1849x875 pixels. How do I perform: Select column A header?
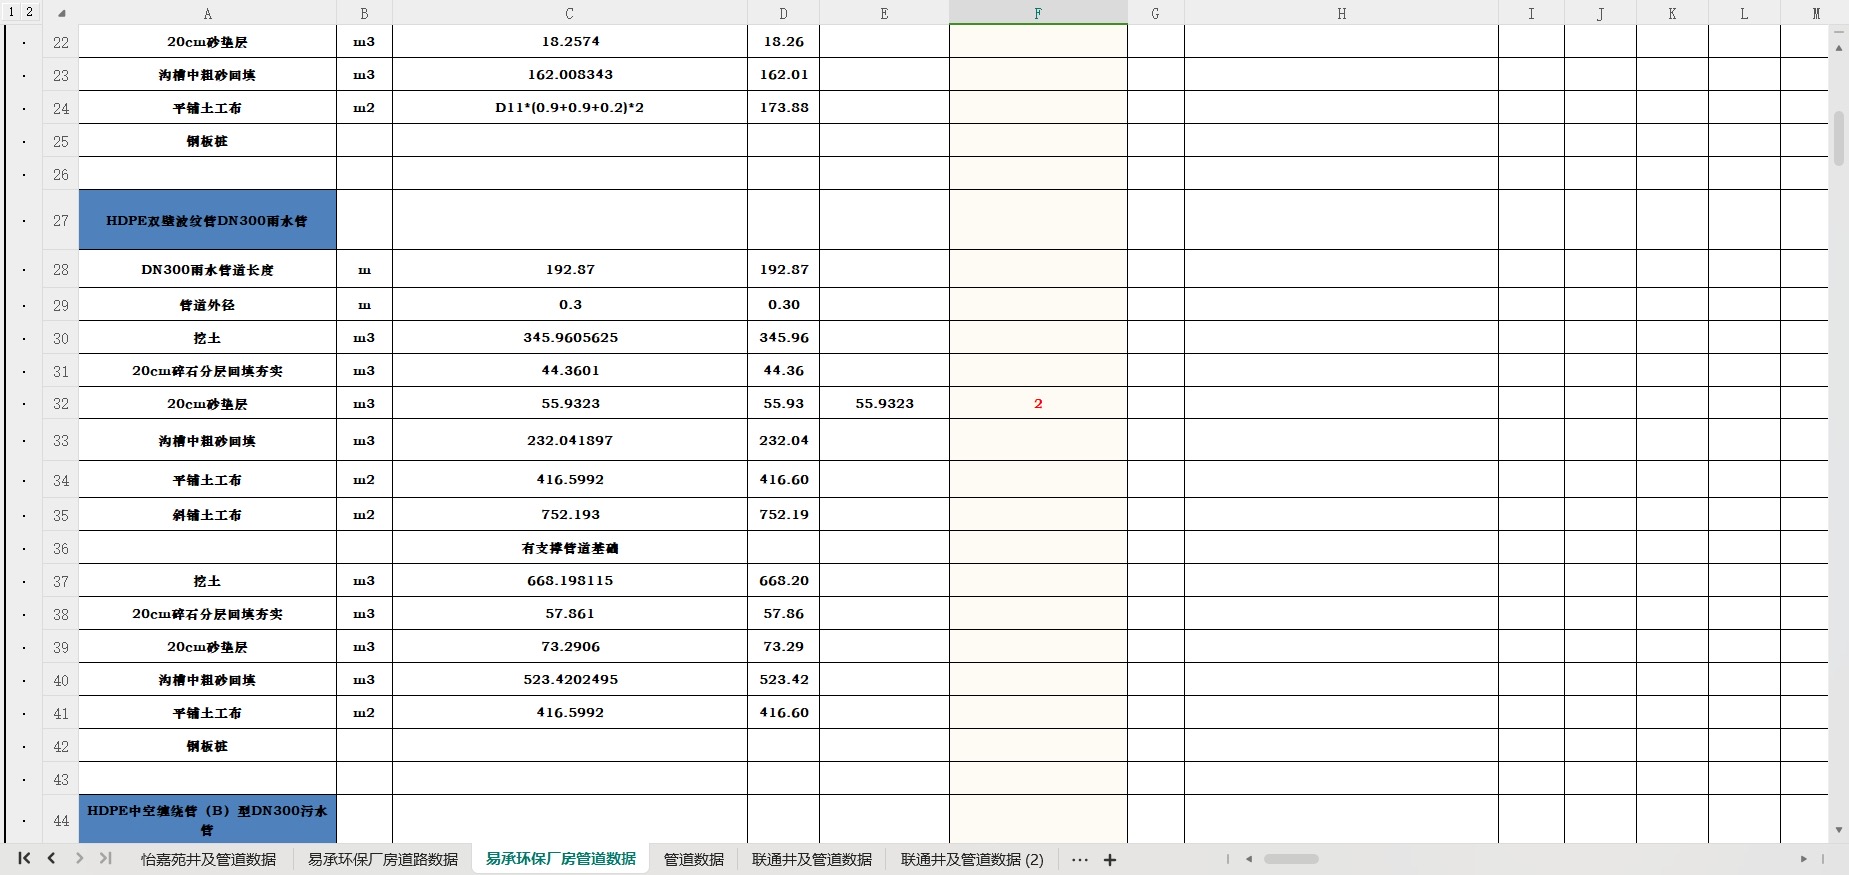(208, 13)
